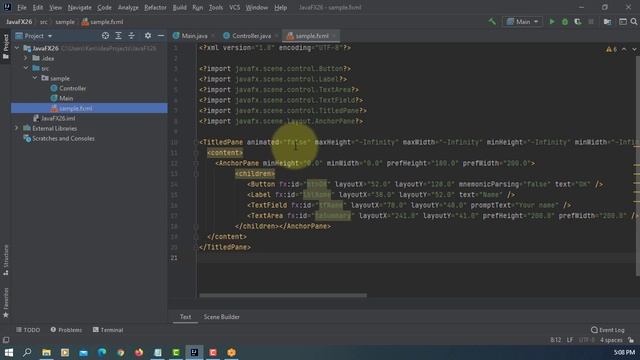
Task: Open the TODO tool window
Action: coord(28,330)
